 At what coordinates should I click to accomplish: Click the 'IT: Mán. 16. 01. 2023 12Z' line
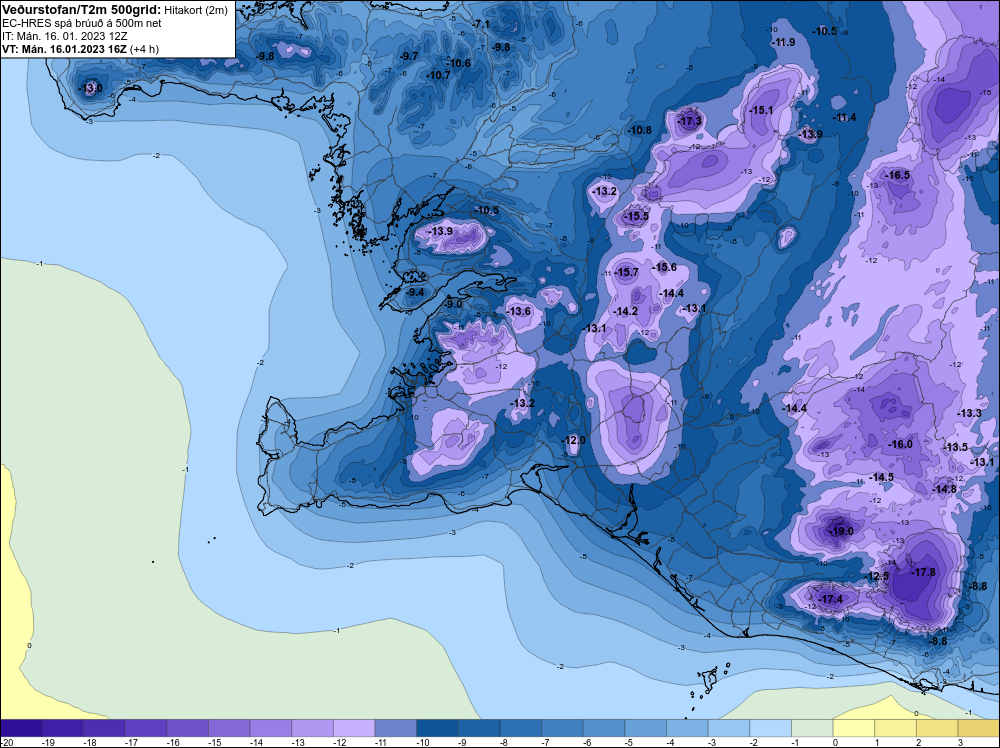coord(65,36)
